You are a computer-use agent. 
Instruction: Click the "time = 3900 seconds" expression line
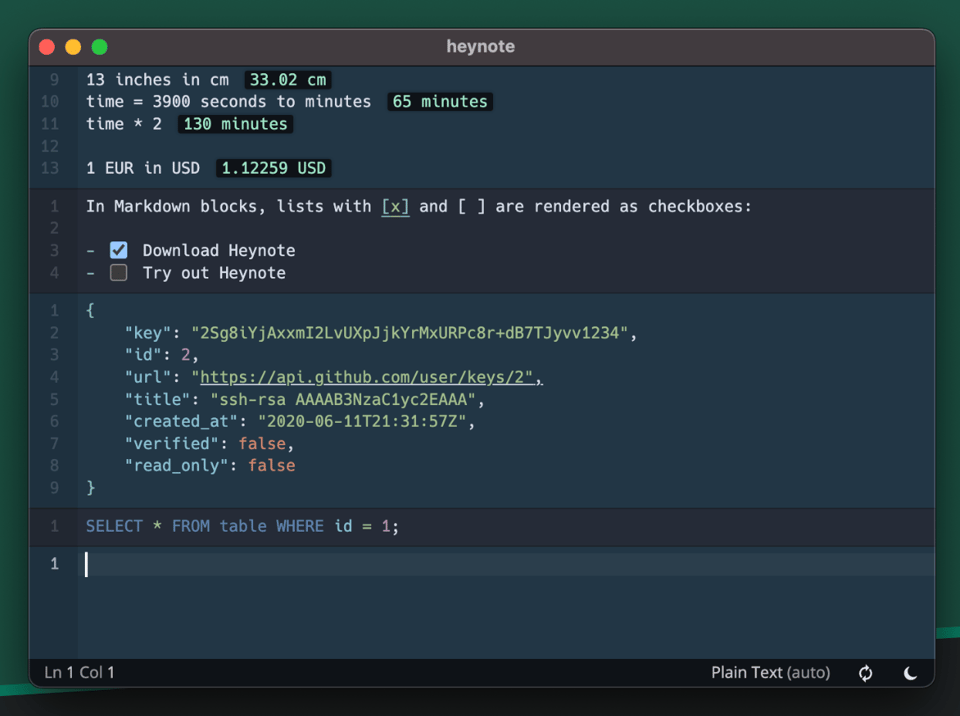coord(227,101)
